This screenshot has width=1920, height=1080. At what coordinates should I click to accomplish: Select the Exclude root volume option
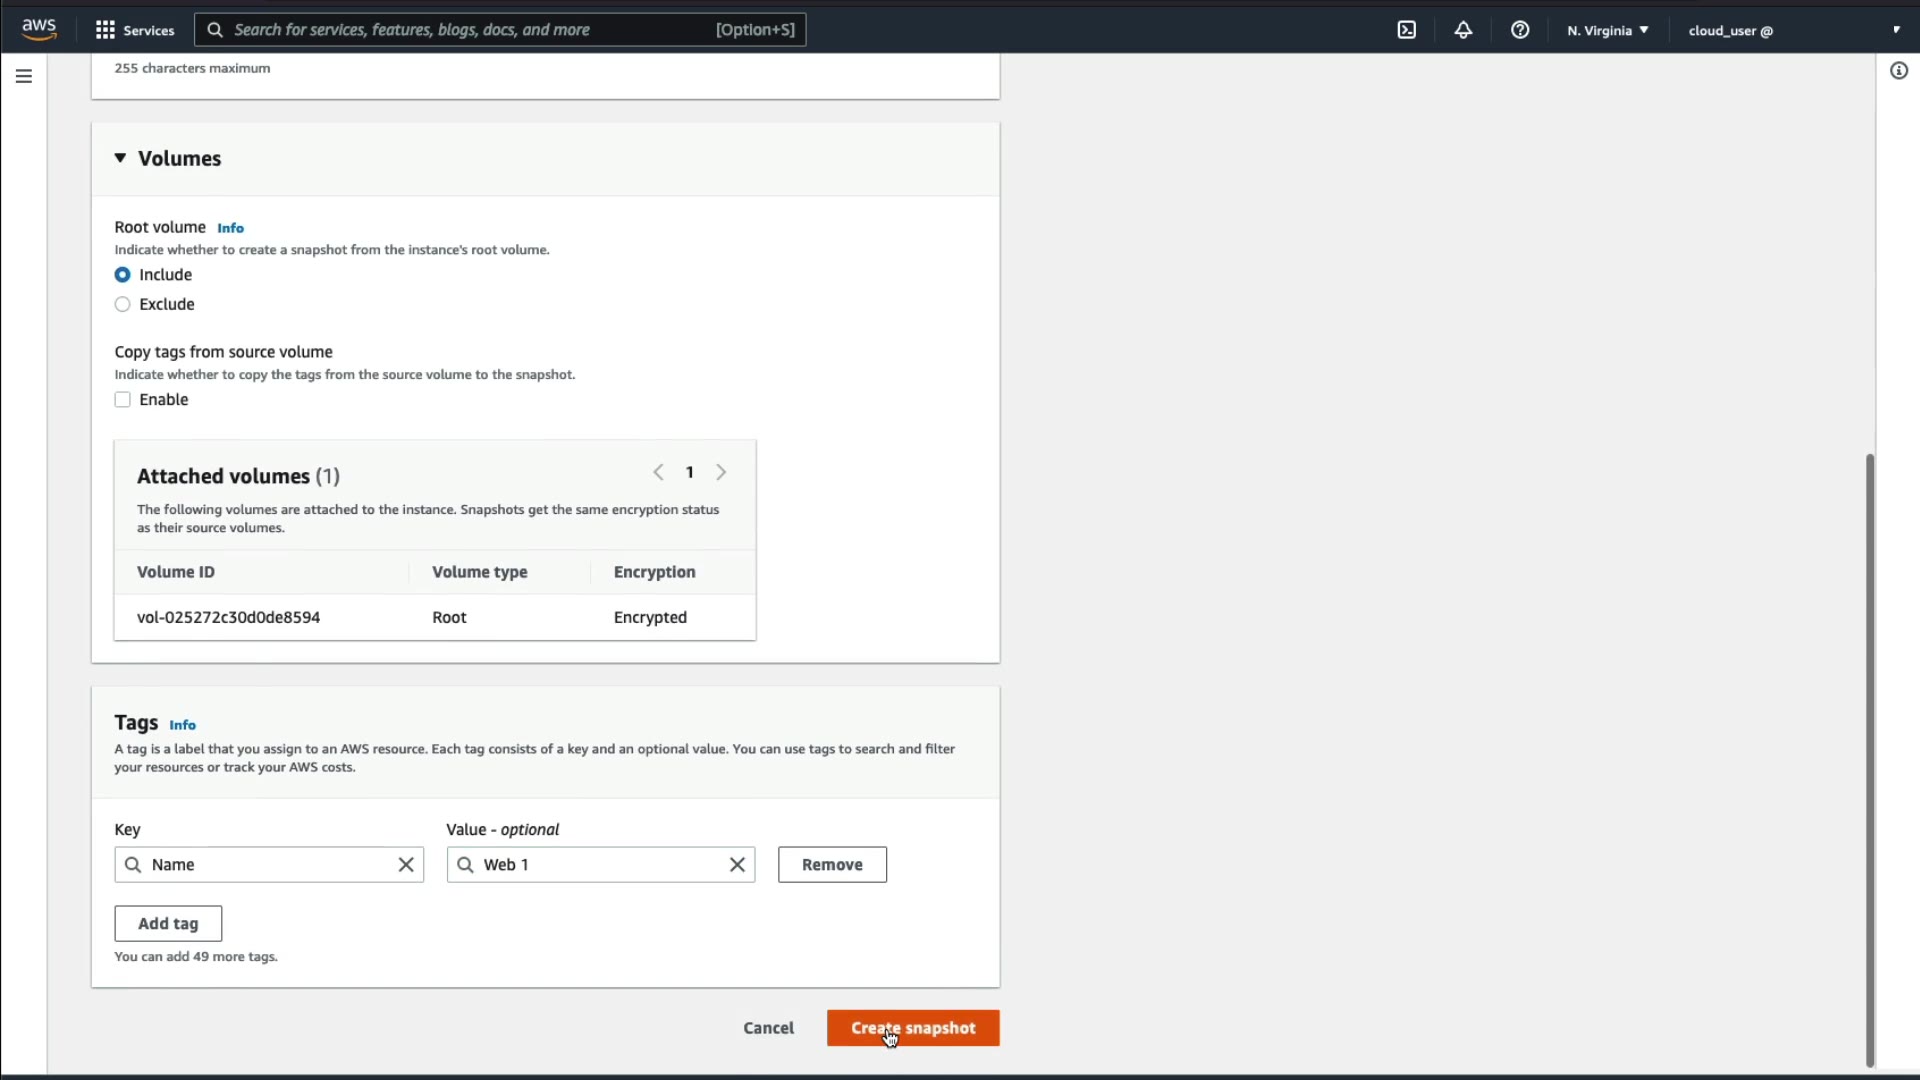tap(123, 304)
